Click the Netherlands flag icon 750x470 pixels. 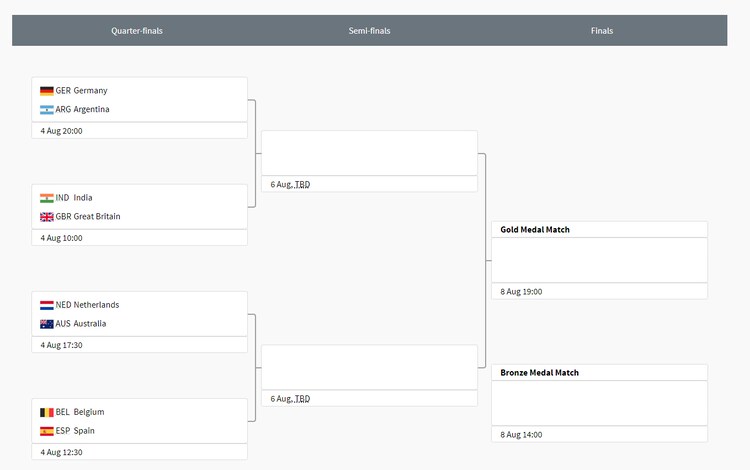click(x=46, y=305)
